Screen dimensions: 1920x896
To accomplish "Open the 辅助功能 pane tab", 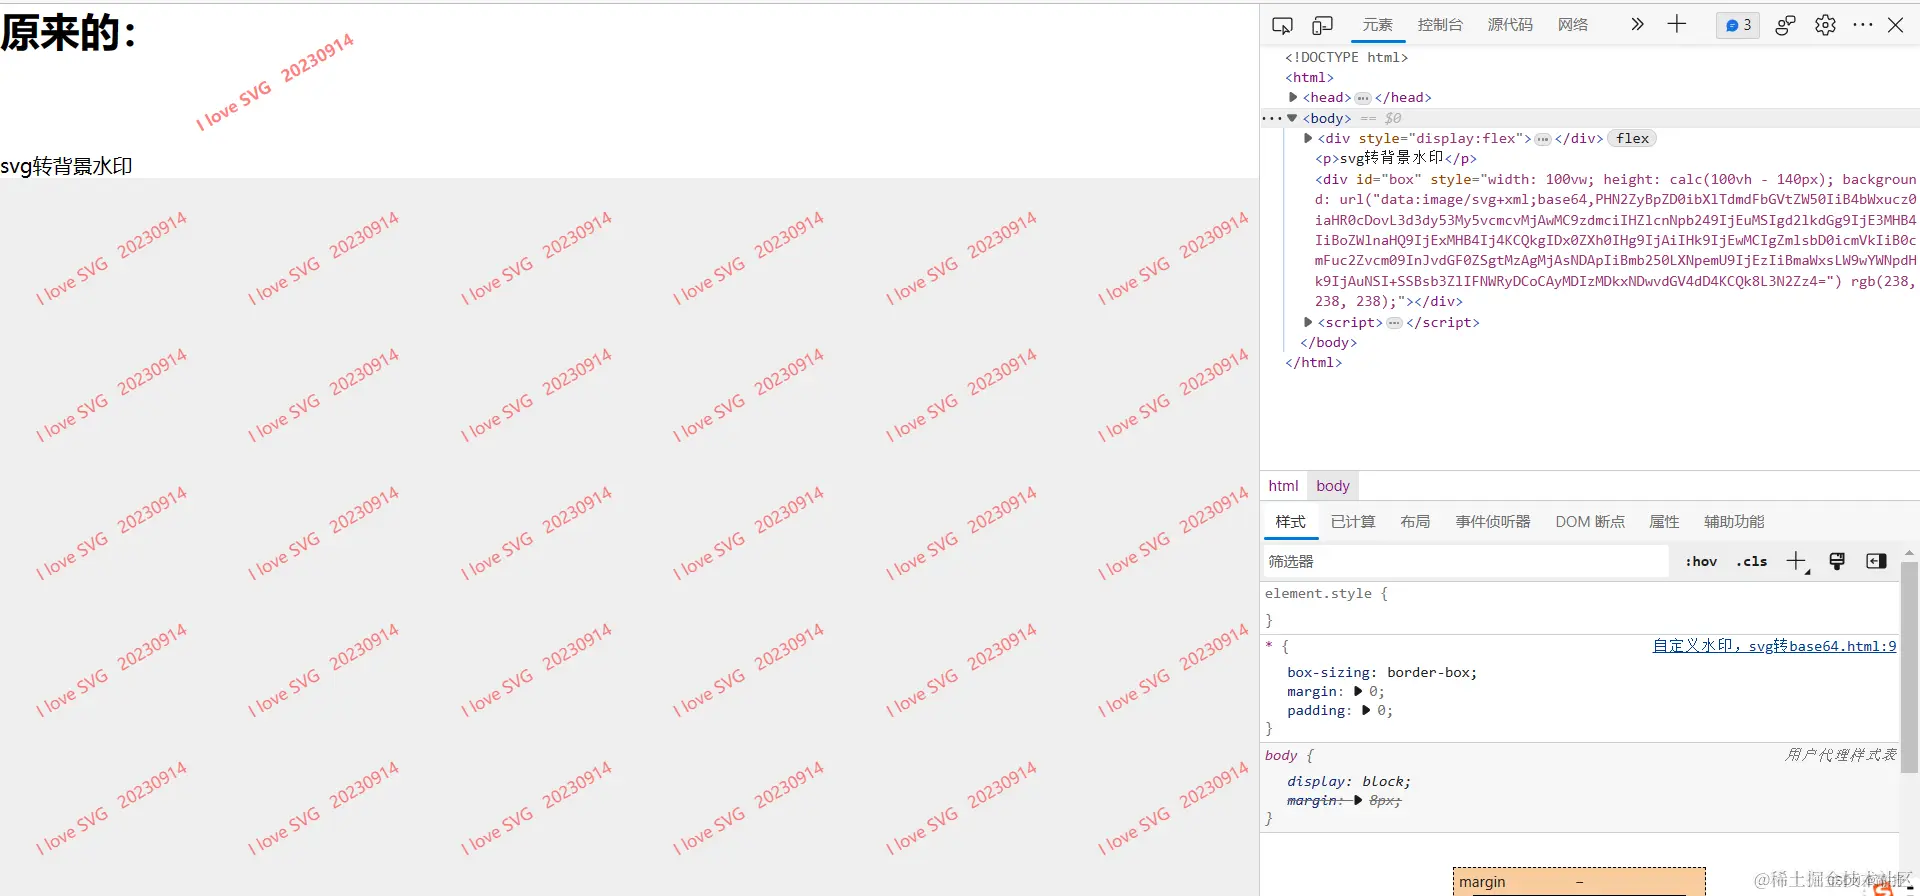I will [x=1734, y=522].
